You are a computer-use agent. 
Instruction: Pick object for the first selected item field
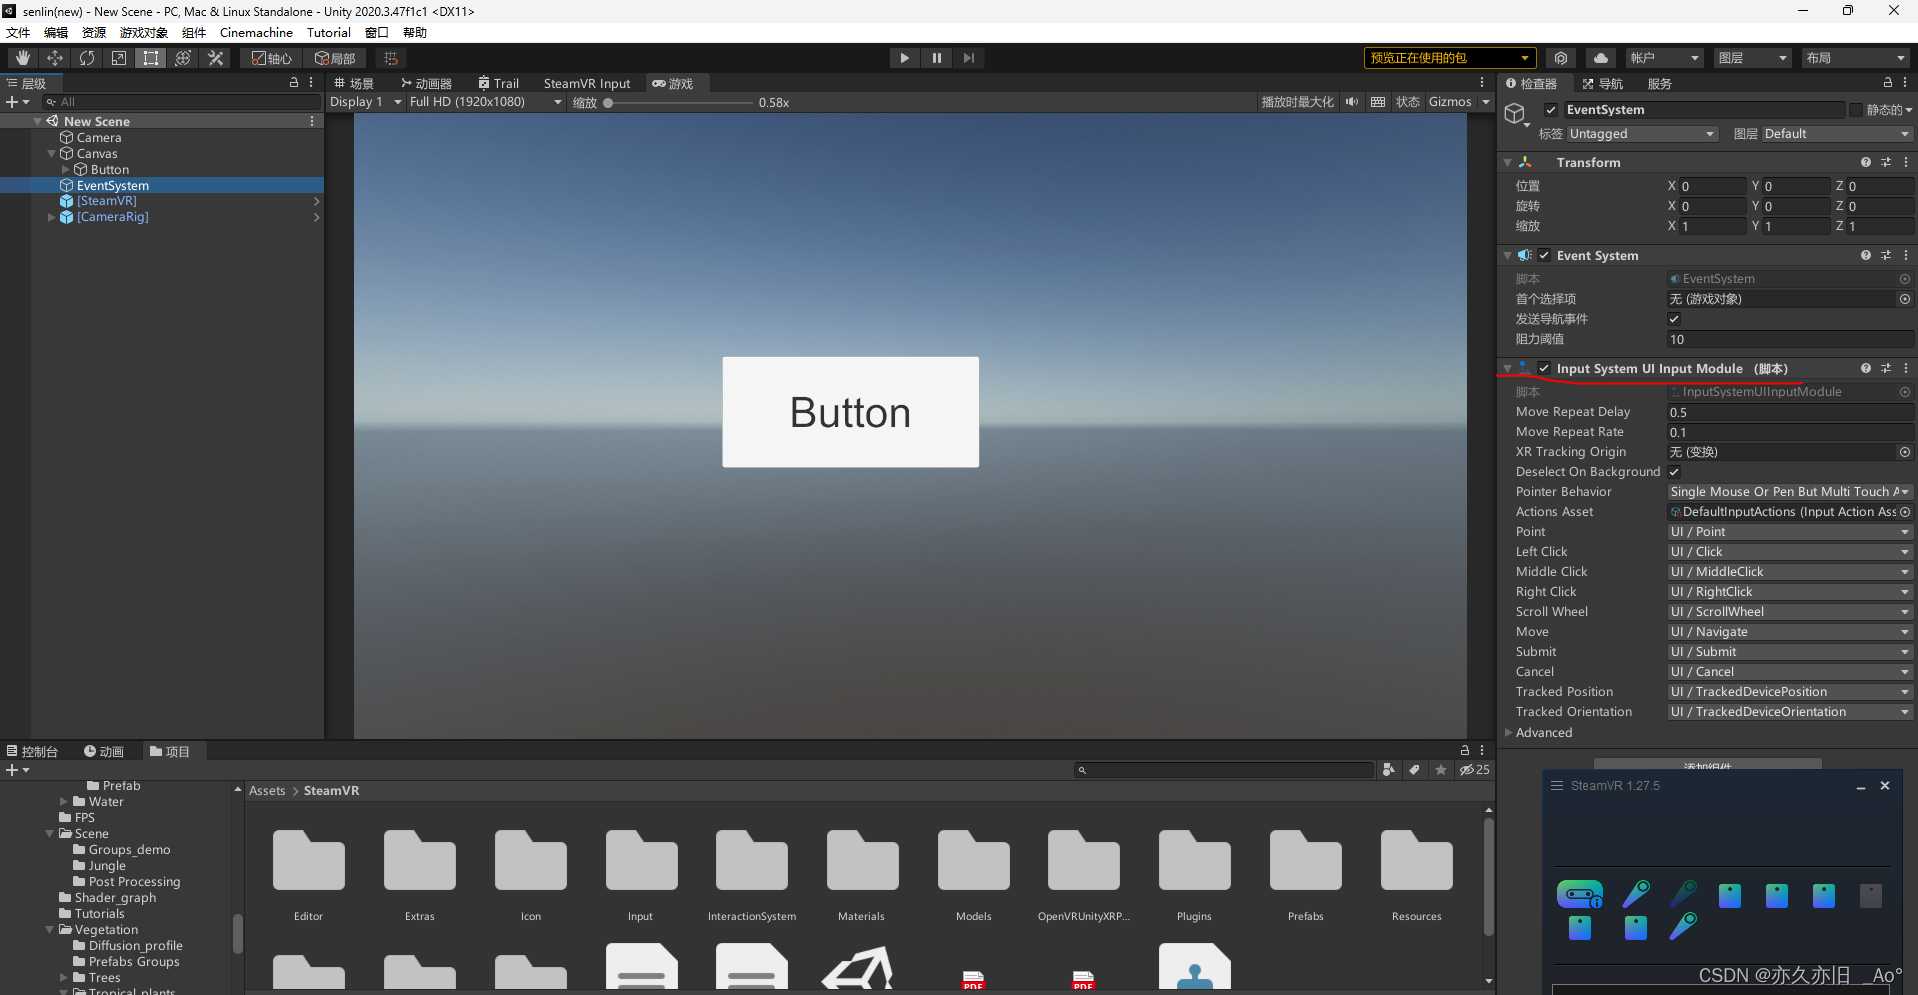[x=1905, y=299]
